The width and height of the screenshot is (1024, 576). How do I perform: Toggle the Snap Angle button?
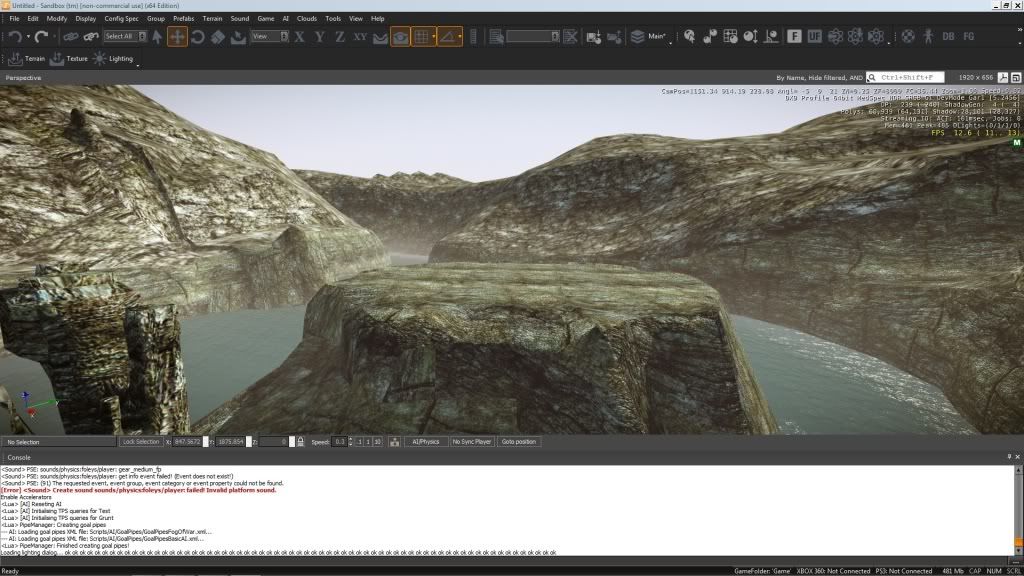[447, 37]
